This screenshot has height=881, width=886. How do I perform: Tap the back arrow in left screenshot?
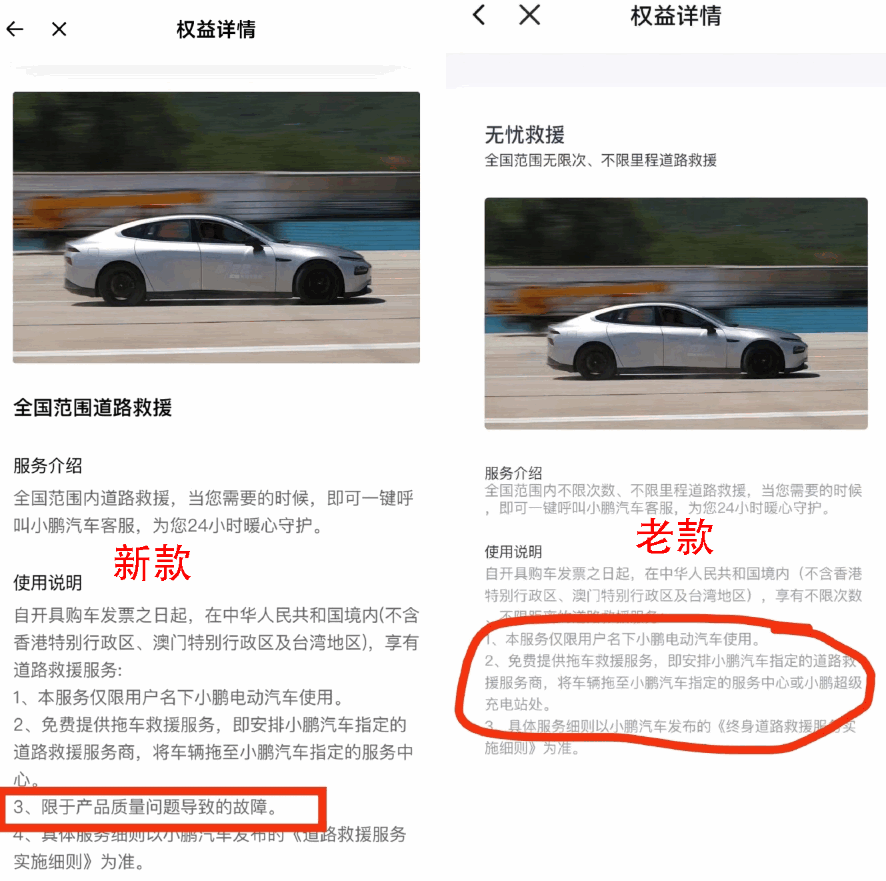point(15,29)
